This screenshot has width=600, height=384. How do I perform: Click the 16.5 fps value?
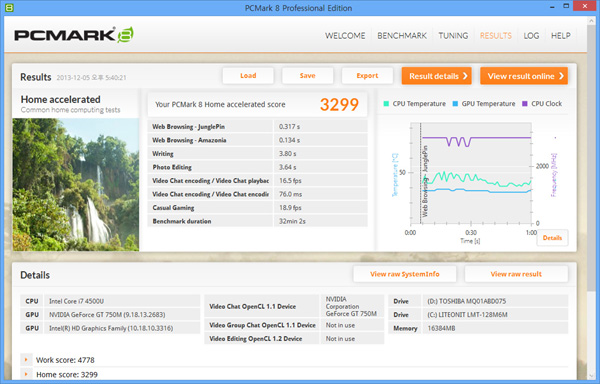[x=290, y=181]
